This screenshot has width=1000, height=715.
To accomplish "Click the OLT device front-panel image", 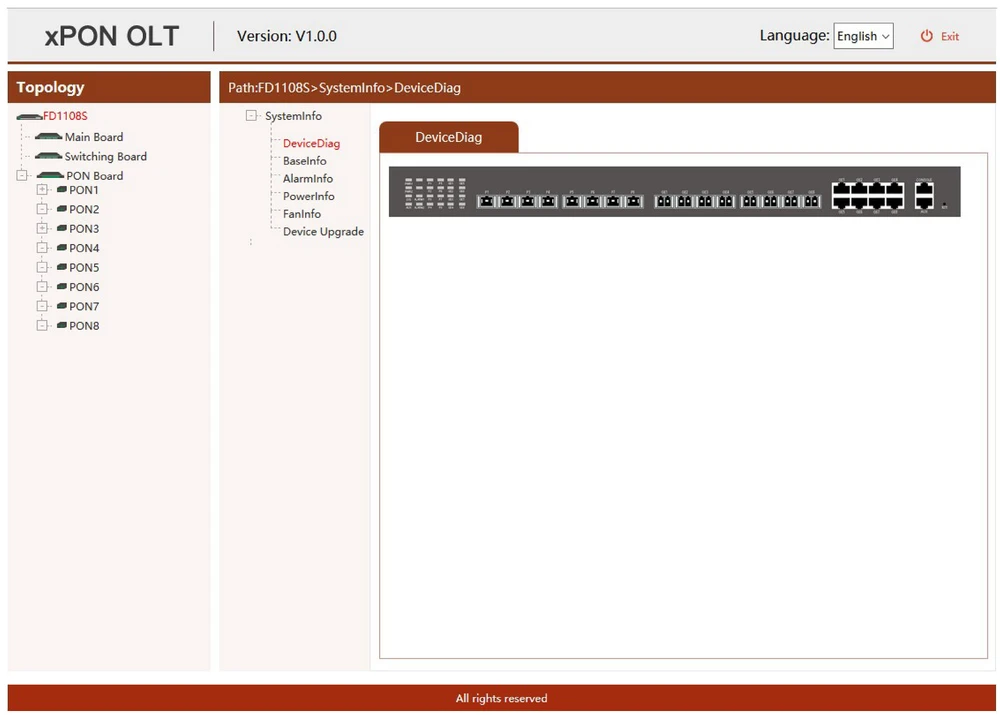I will pos(674,192).
